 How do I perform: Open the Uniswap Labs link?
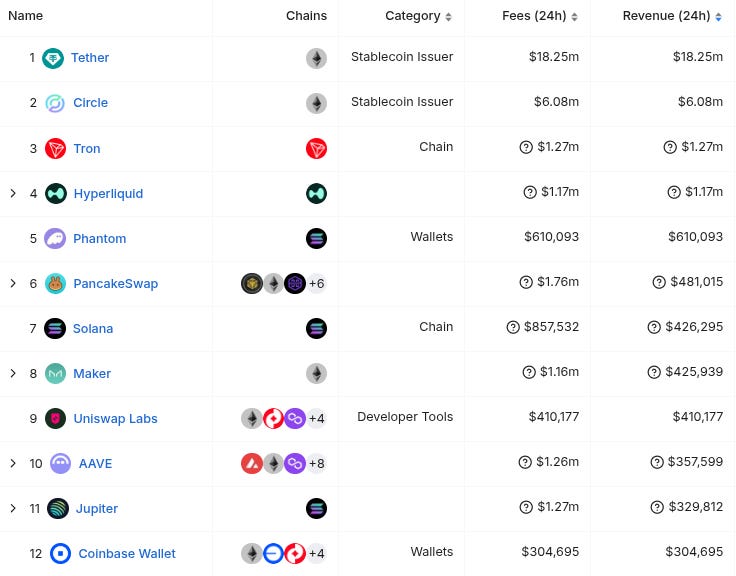tap(115, 419)
